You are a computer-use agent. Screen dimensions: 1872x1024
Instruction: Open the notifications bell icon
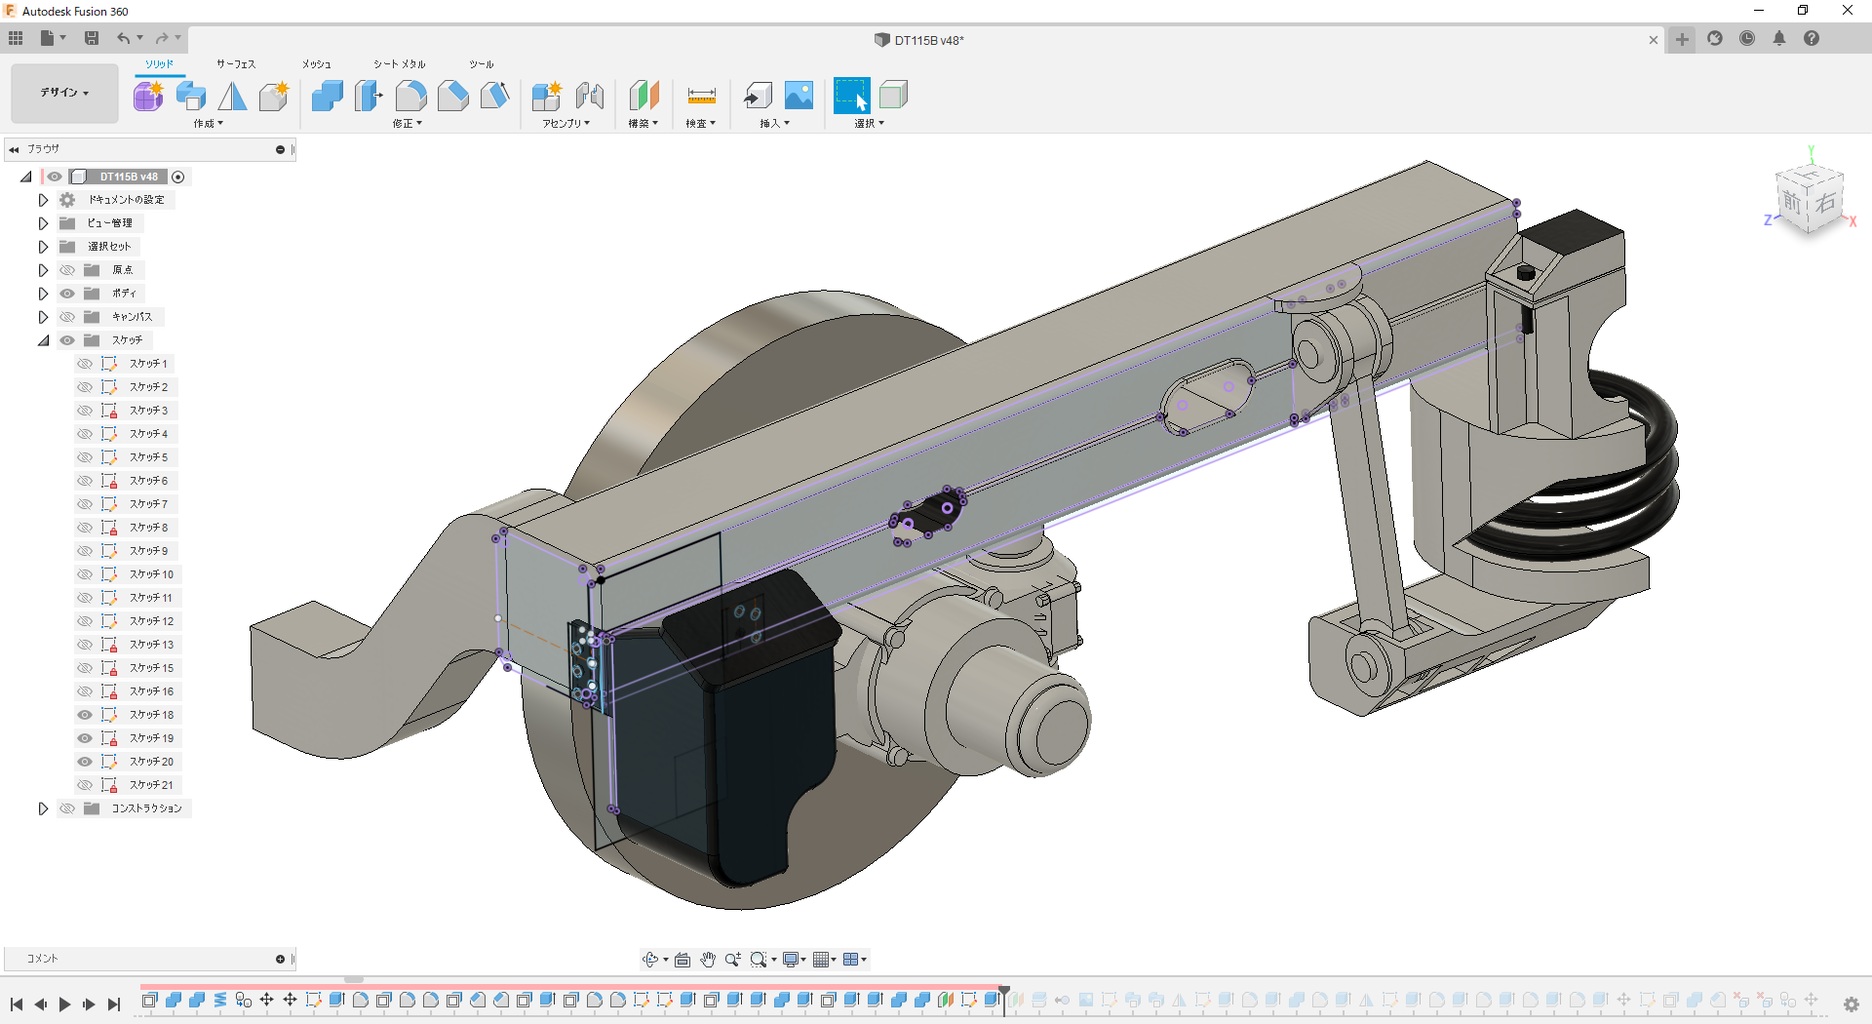click(1779, 39)
